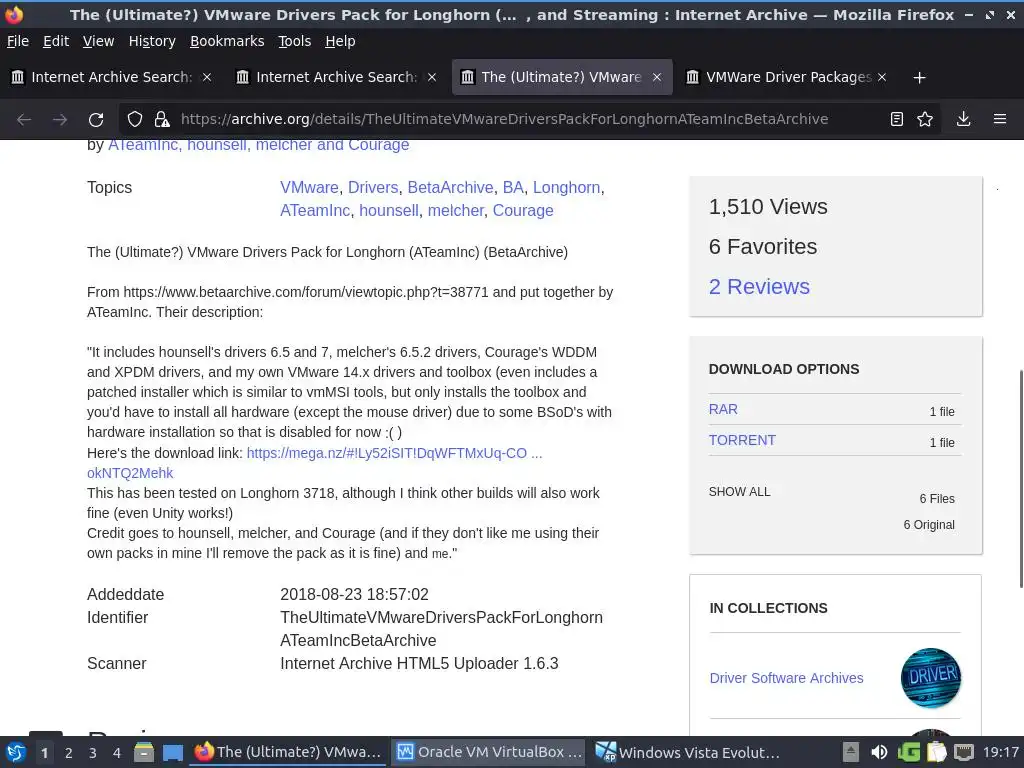Switch to workspace 2
Image resolution: width=1024 pixels, height=768 pixels.
[69, 753]
